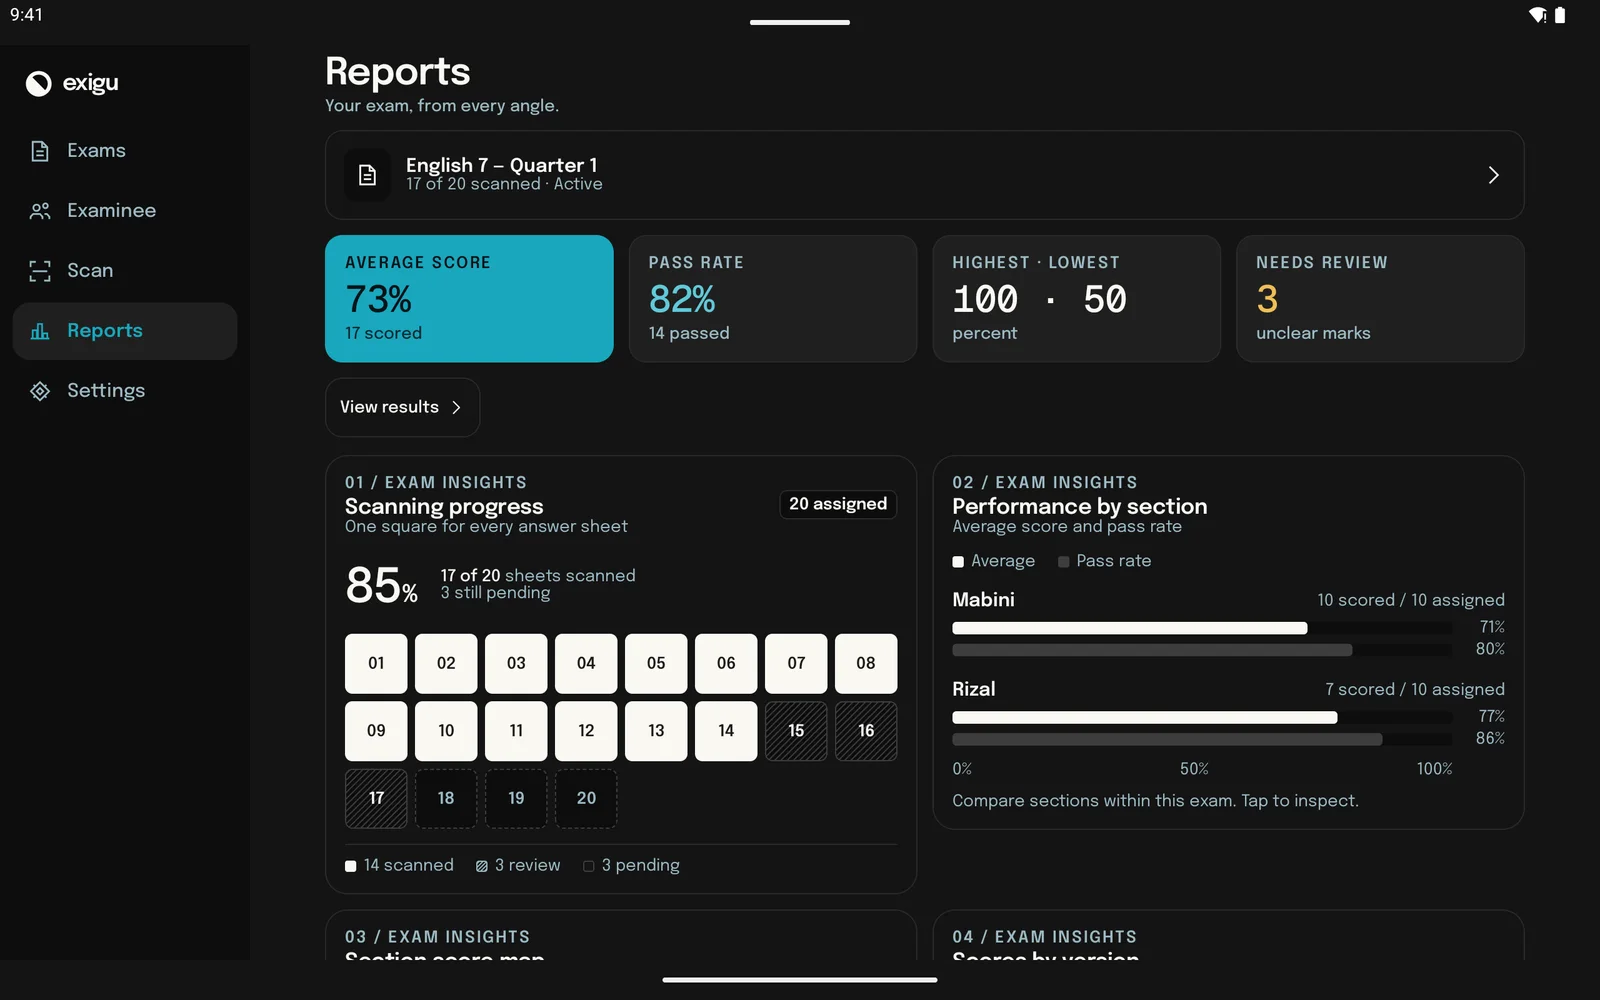The image size is (1600, 1000).
Task: Click '7 scored / 10 assigned' text
Action: click(1415, 689)
